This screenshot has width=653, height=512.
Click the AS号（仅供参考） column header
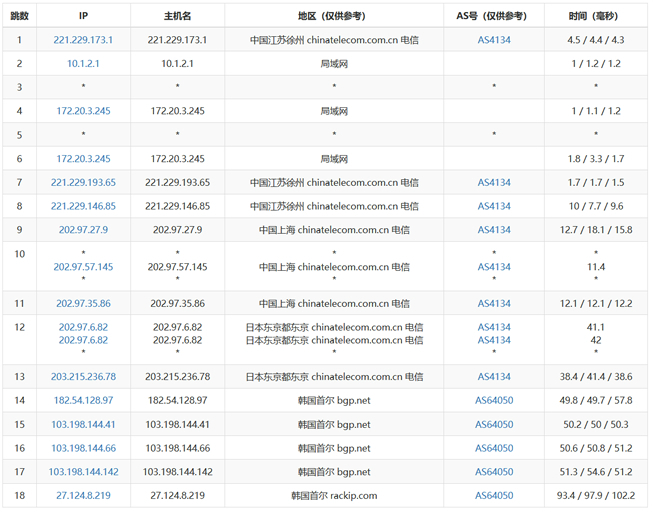click(494, 17)
